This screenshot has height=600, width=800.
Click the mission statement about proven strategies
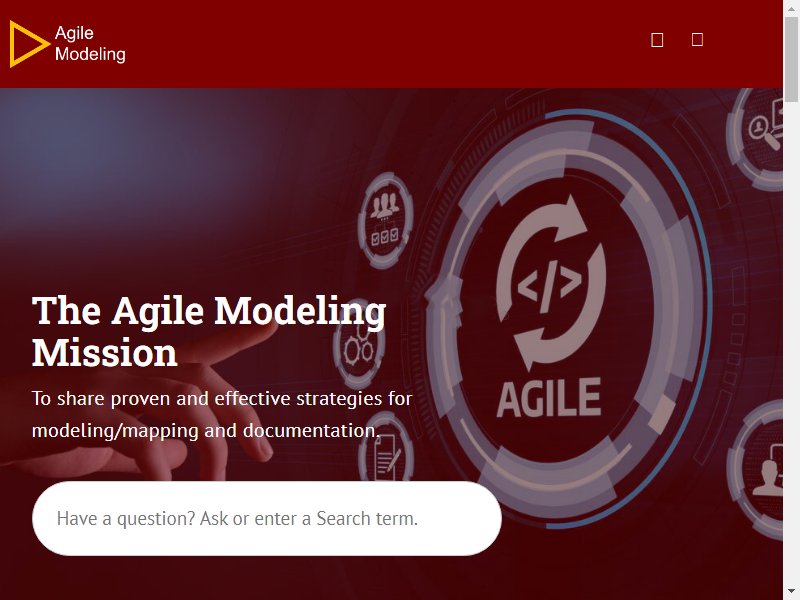click(x=222, y=414)
